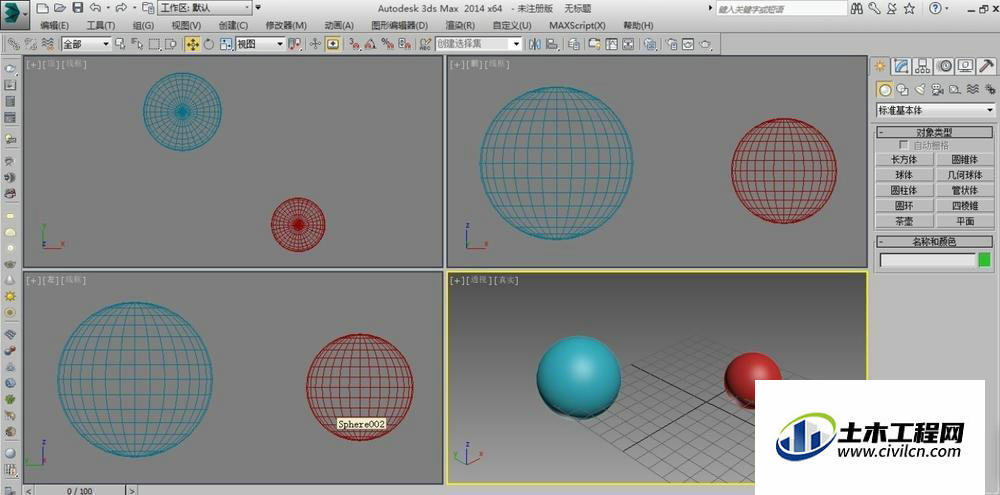Toggle Window/Crossing selection mode
Screen dimensions: 1000x495
[170, 44]
